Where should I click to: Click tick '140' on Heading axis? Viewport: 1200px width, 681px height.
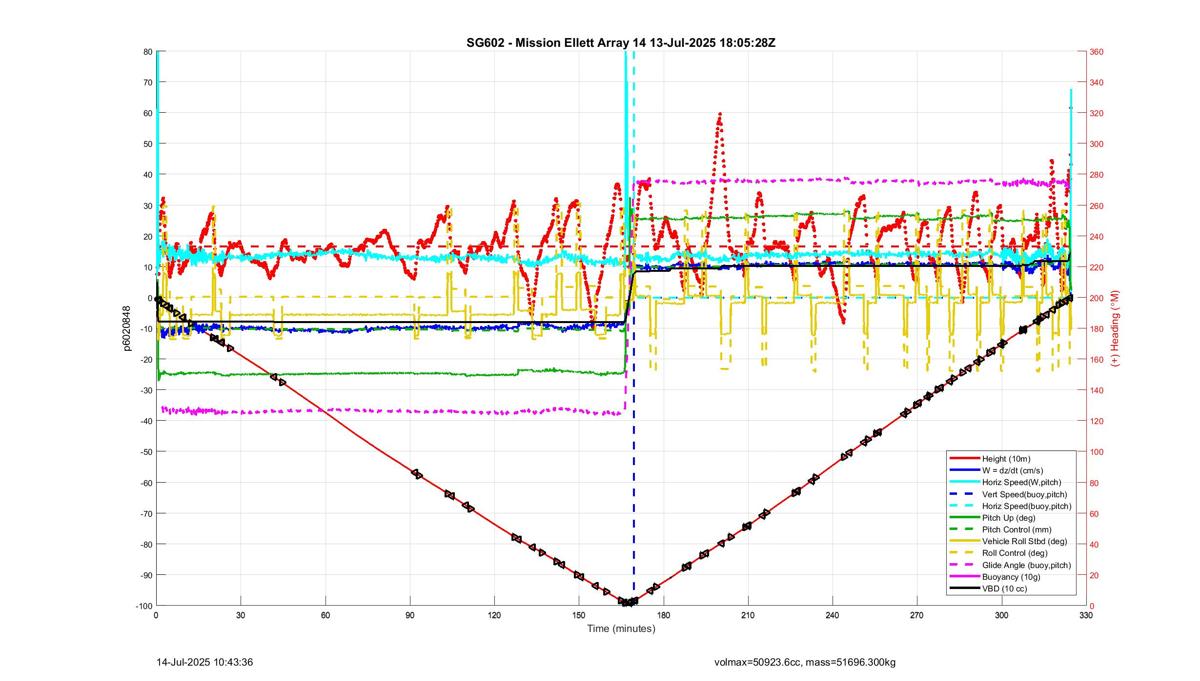click(x=1096, y=390)
